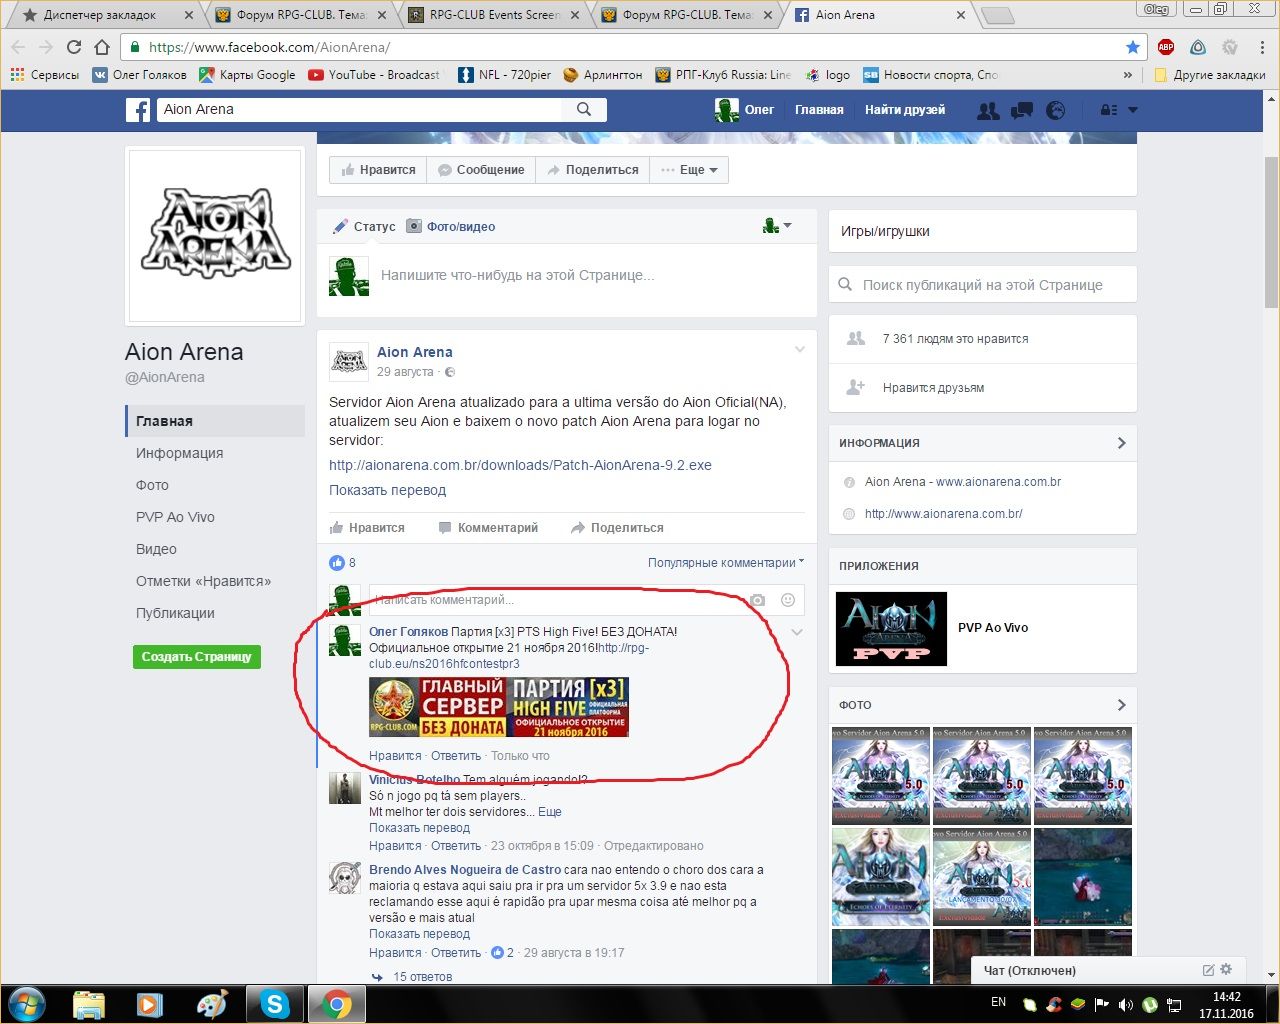Open Chrome back navigation arrow
The width and height of the screenshot is (1280, 1024).
(18, 47)
